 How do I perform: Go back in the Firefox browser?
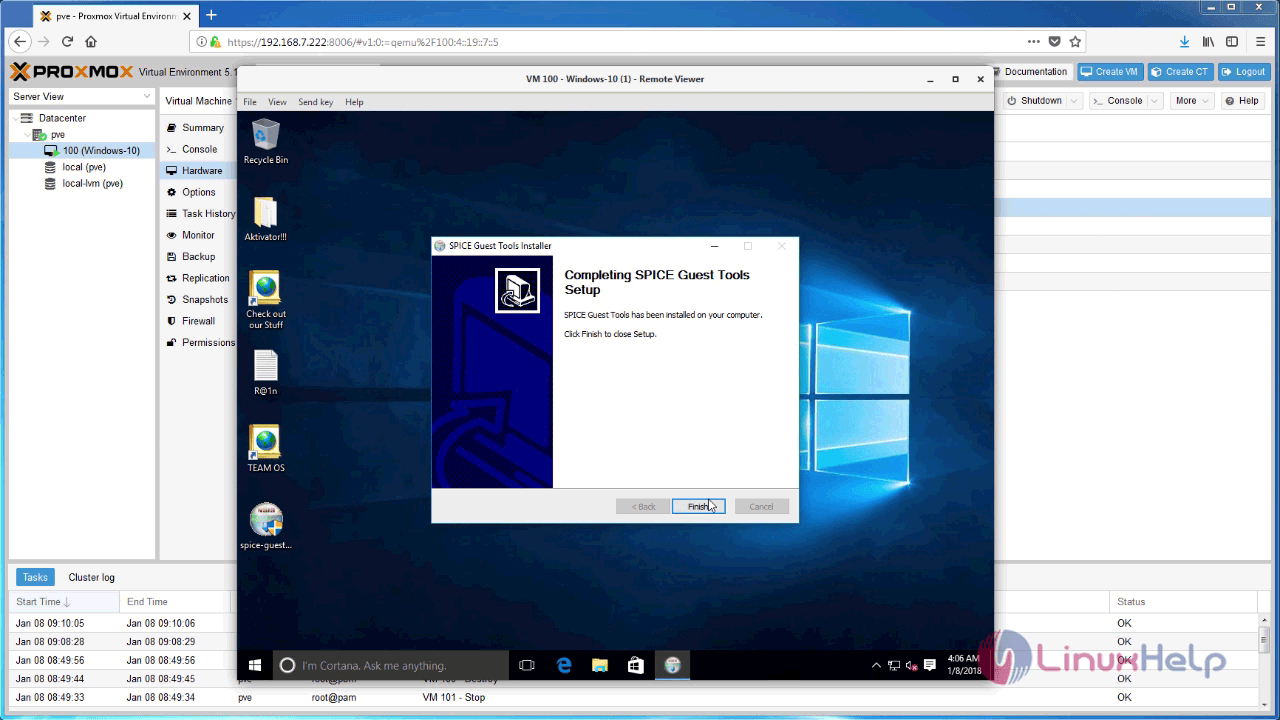[x=21, y=42]
